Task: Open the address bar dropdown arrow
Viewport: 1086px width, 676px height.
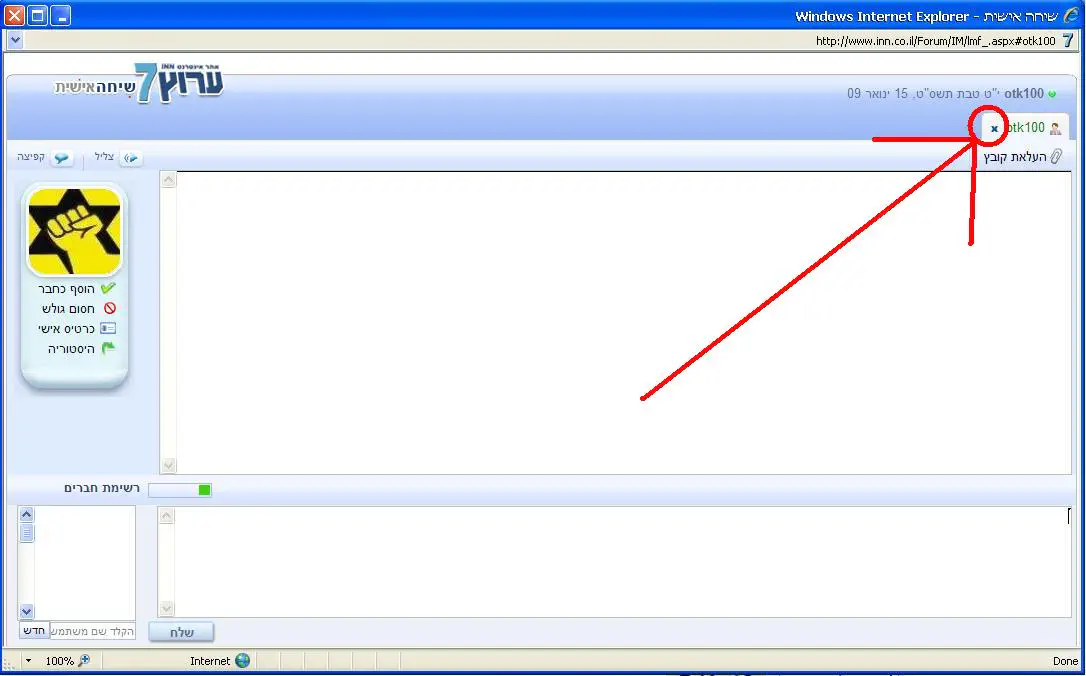Action: click(15, 40)
